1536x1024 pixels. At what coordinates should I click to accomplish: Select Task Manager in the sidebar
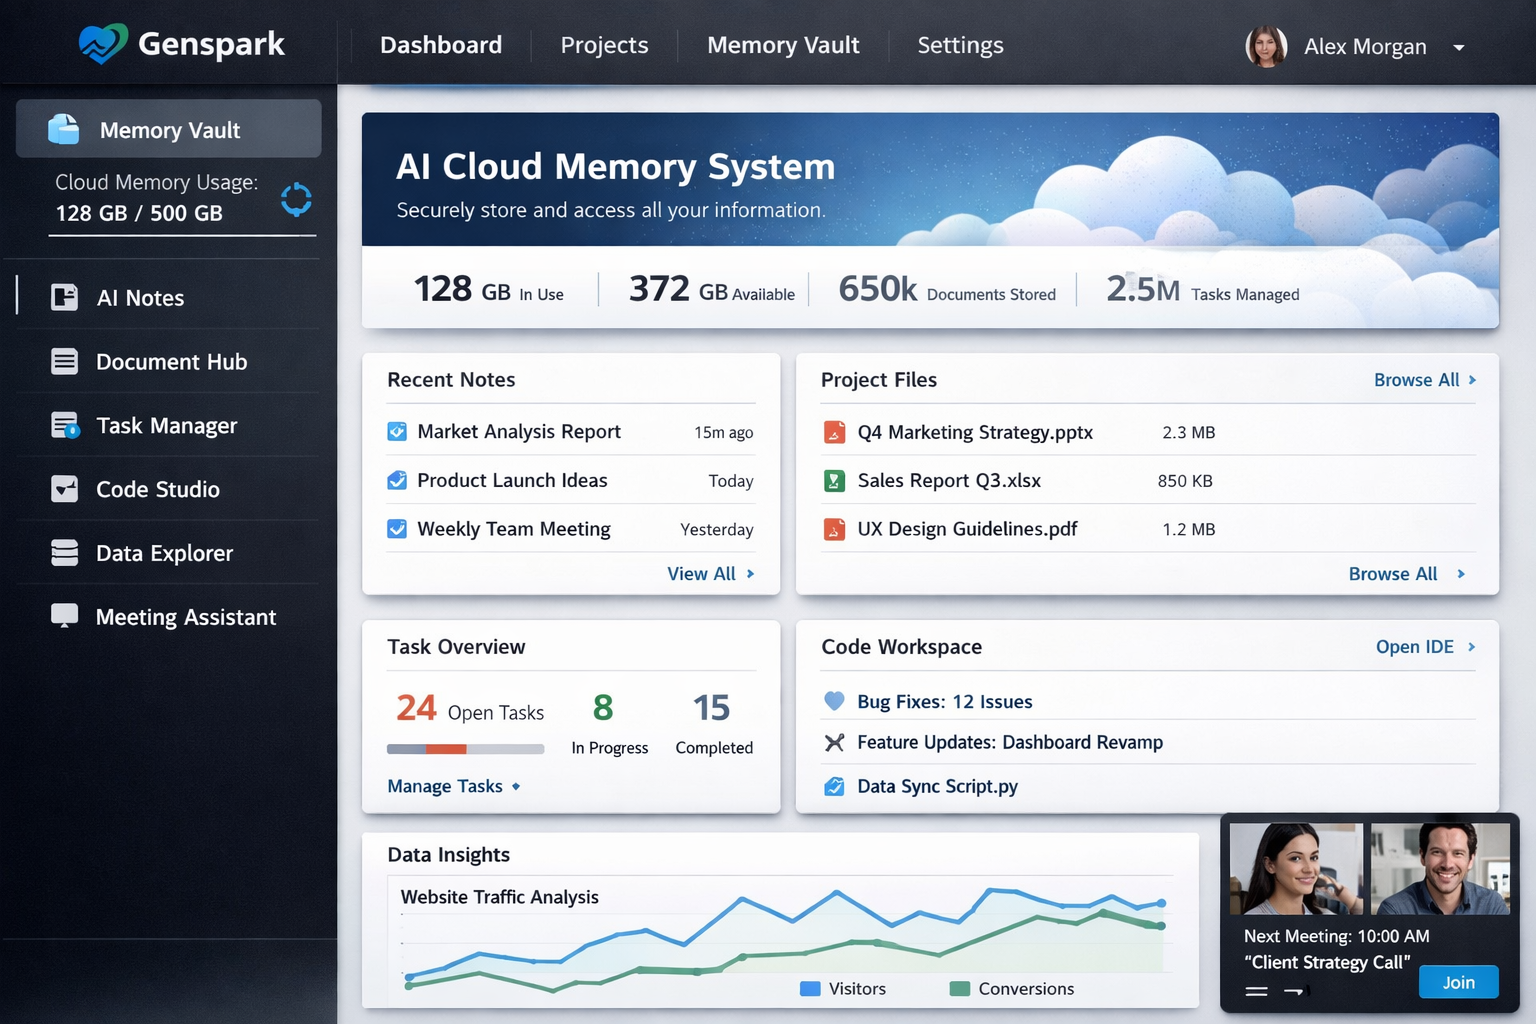[x=168, y=425]
